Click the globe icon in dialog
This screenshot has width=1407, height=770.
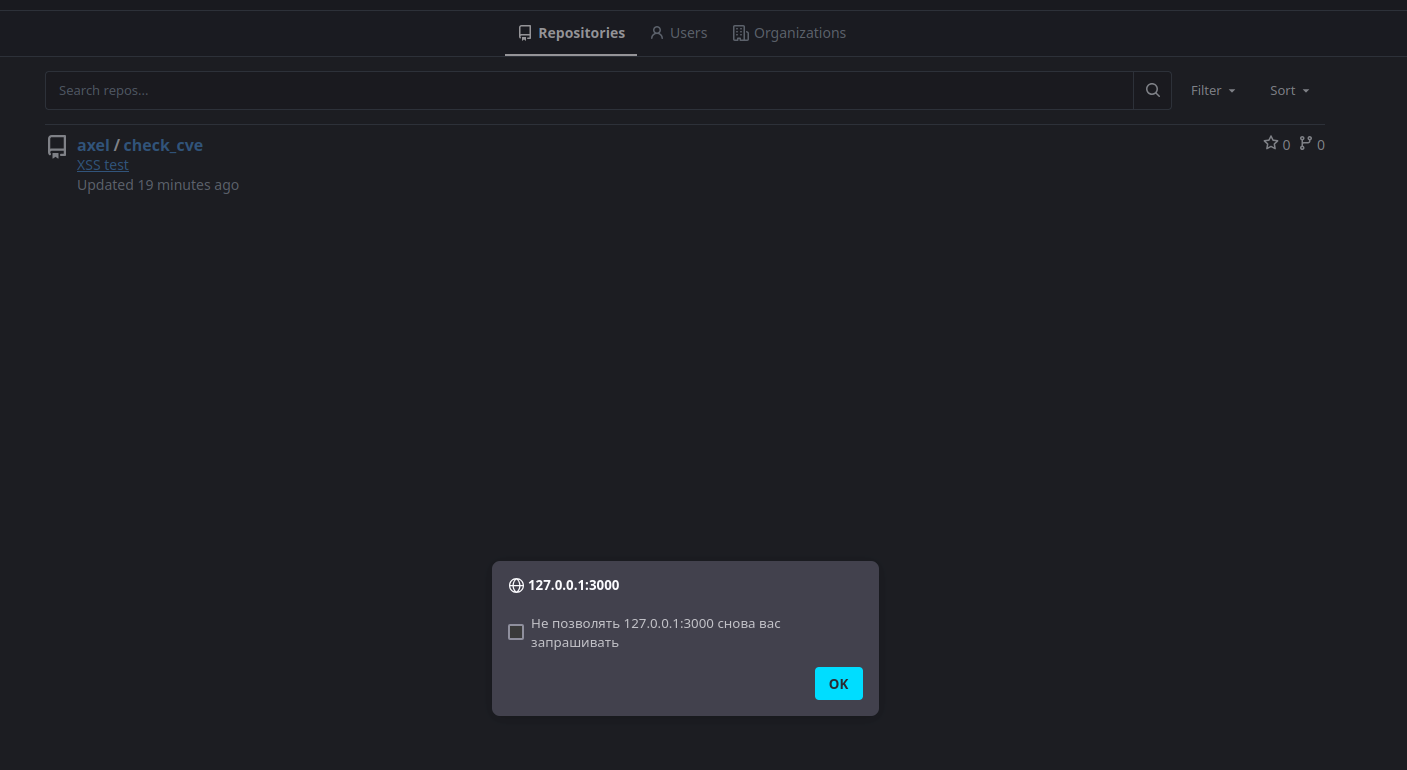pos(516,586)
